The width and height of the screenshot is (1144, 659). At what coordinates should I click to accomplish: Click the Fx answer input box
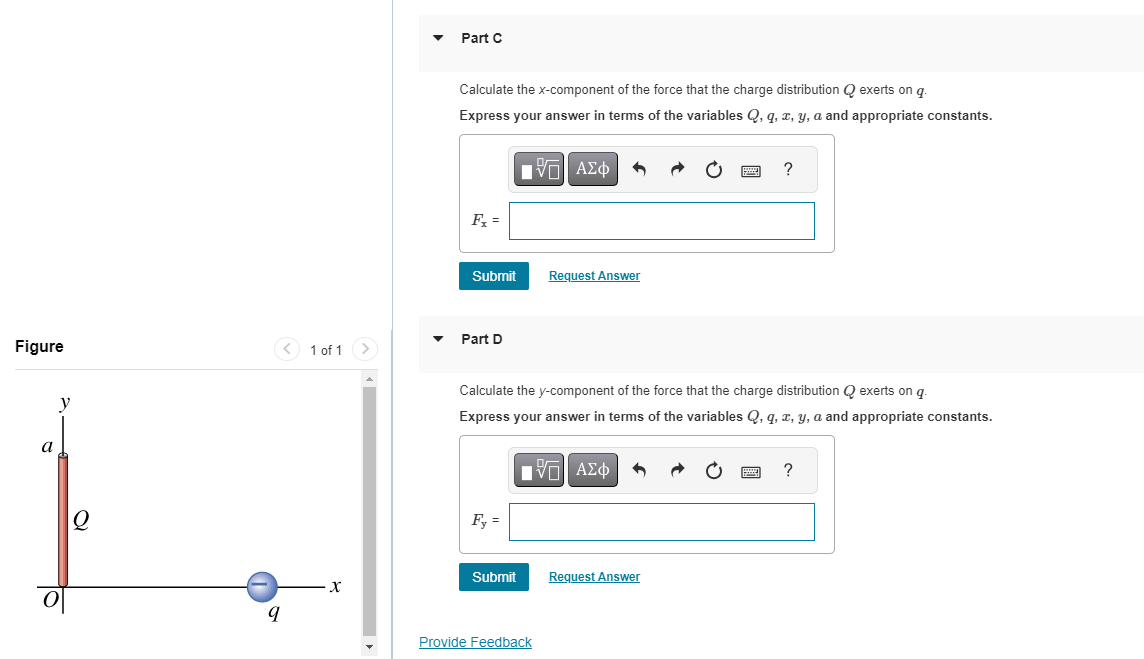pyautogui.click(x=661, y=220)
